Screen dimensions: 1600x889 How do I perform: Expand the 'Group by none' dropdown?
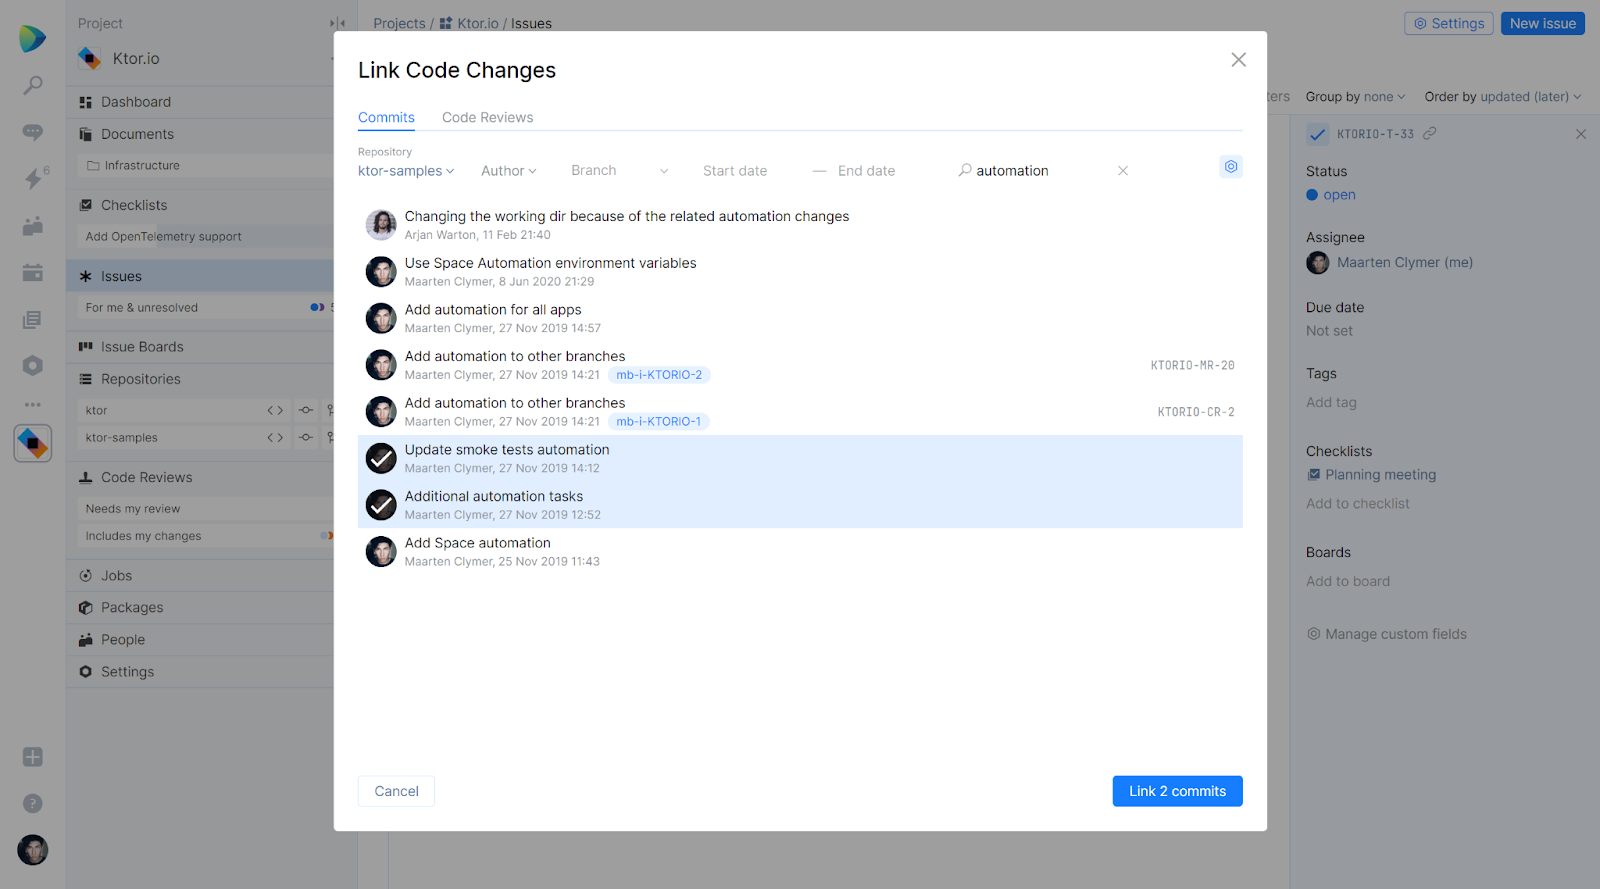(1356, 97)
